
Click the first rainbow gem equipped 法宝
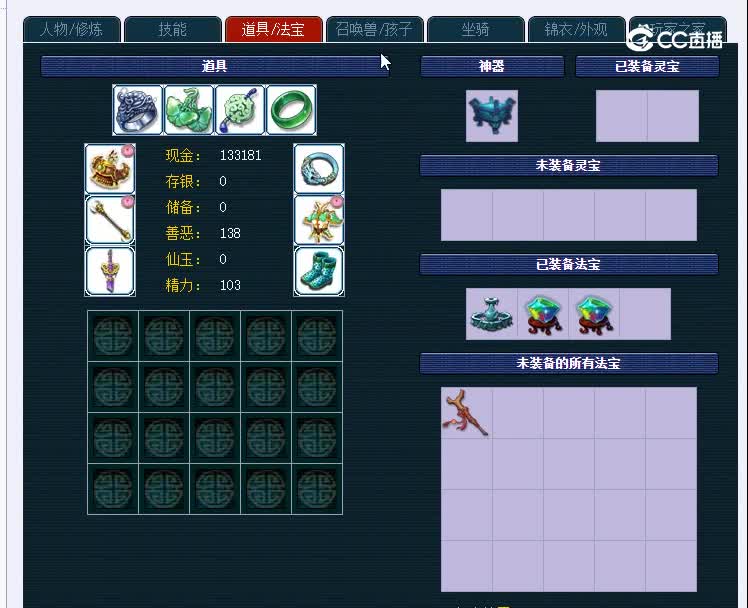pos(543,314)
